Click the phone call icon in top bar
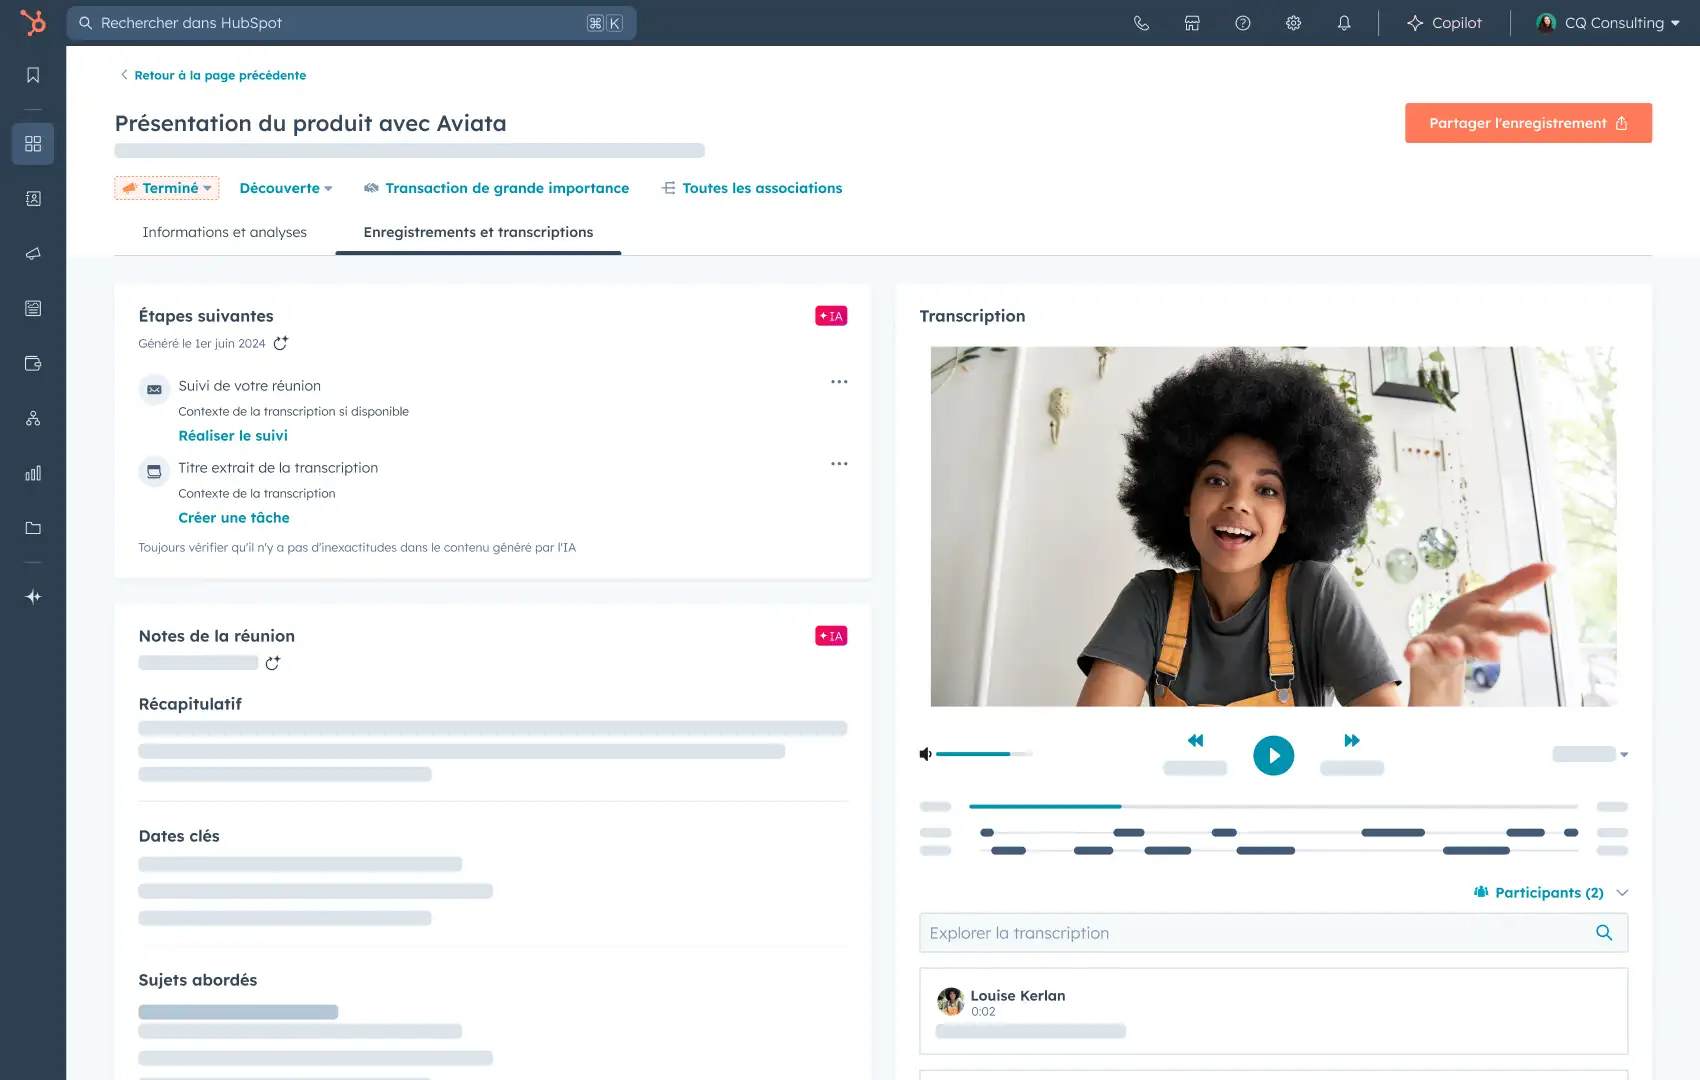The image size is (1700, 1080). click(x=1141, y=23)
